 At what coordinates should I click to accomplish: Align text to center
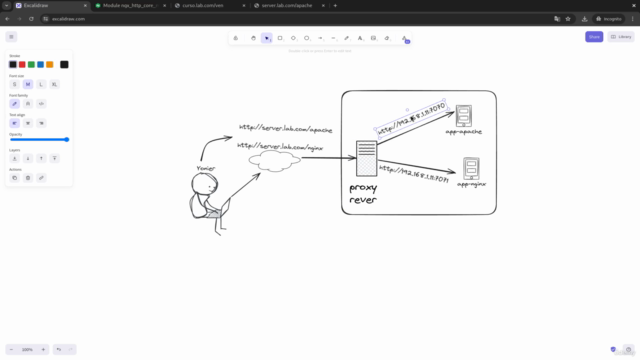tap(28, 123)
